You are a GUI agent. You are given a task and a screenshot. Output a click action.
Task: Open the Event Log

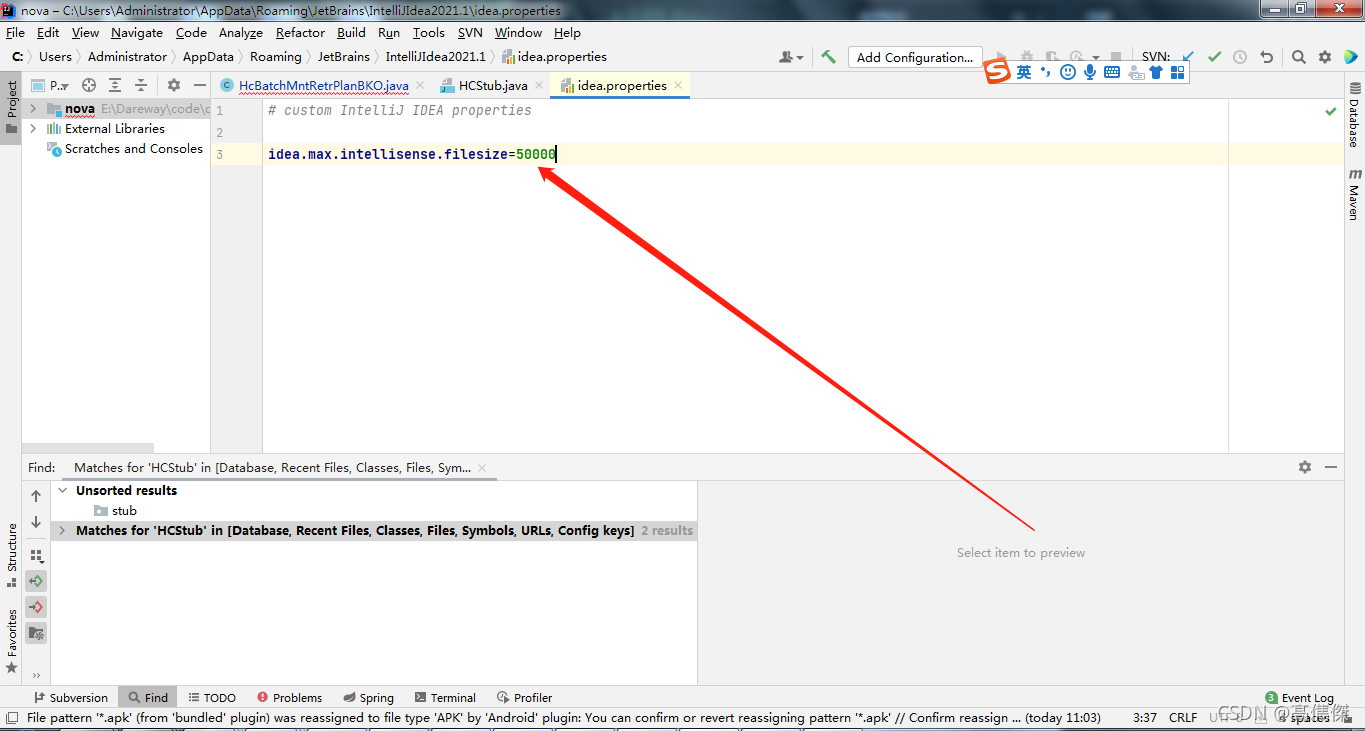1299,698
